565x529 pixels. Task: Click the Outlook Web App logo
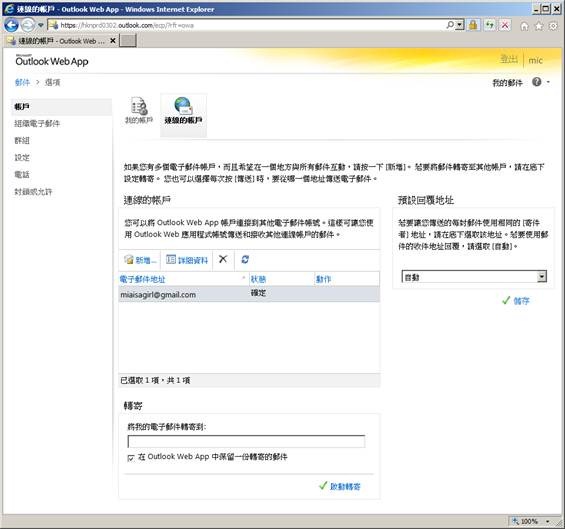click(52, 61)
